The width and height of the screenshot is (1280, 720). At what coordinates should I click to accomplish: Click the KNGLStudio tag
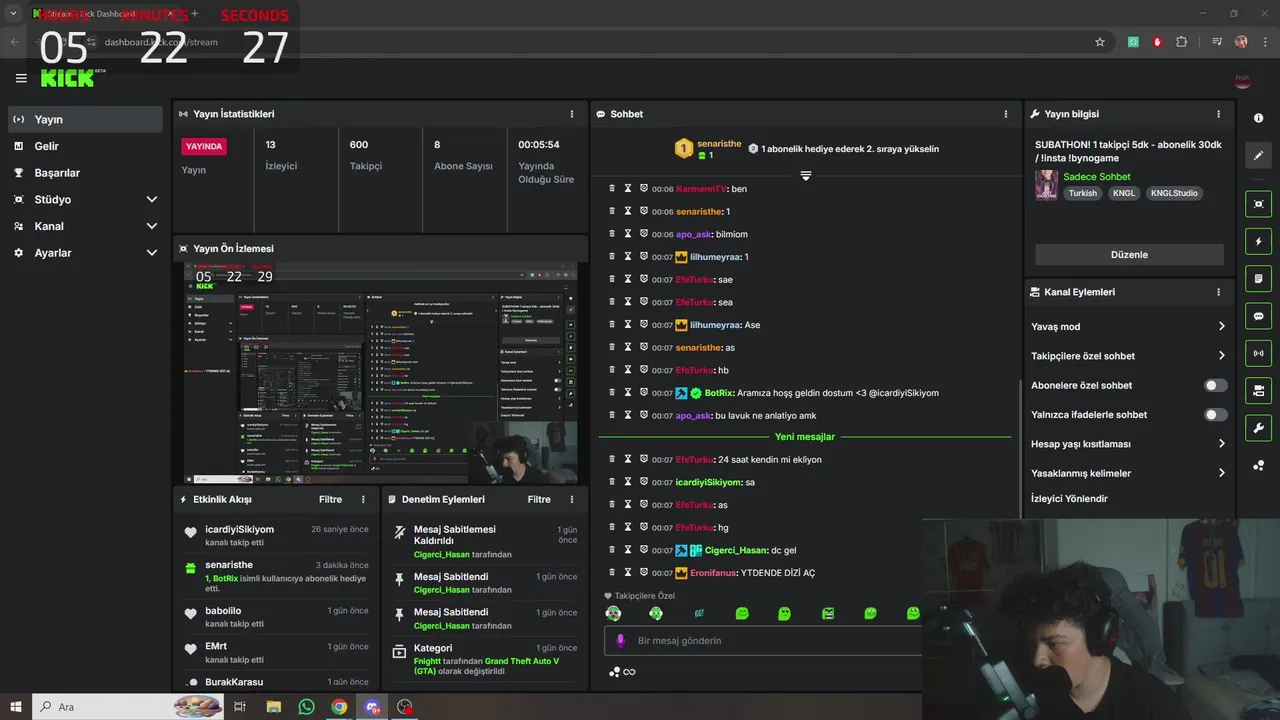[1173, 193]
